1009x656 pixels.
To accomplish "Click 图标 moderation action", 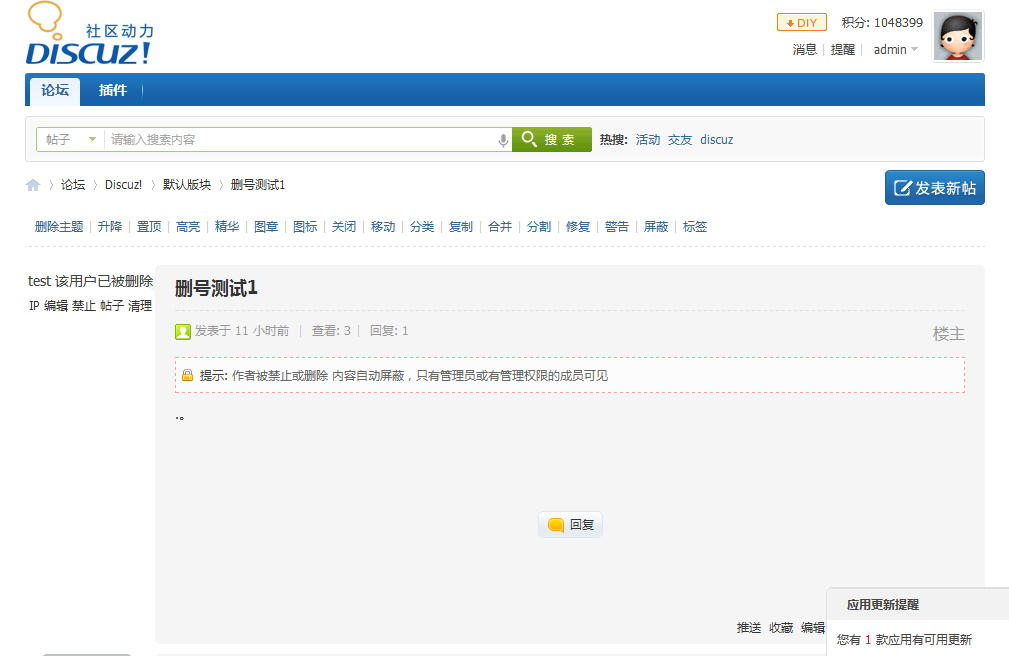I will pos(305,227).
